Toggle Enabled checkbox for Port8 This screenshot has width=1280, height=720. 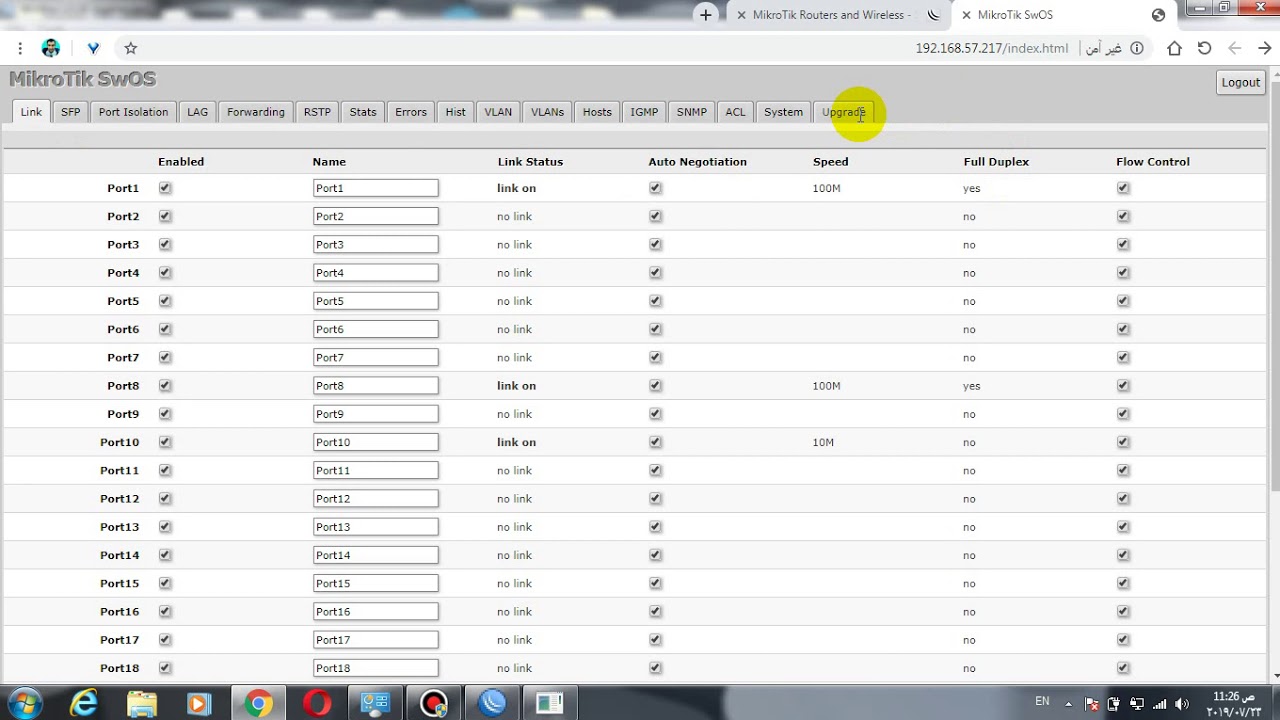click(165, 385)
